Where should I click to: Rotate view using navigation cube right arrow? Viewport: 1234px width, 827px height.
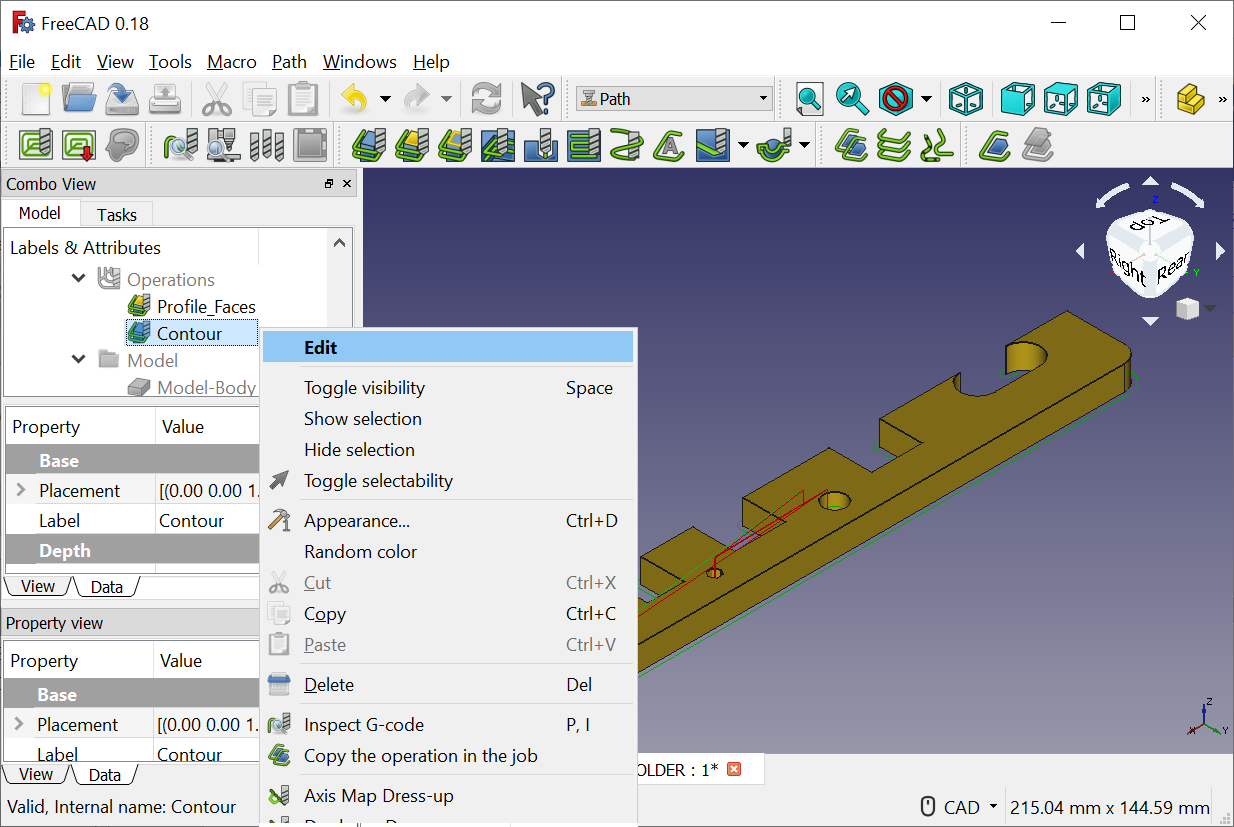(x=1220, y=251)
